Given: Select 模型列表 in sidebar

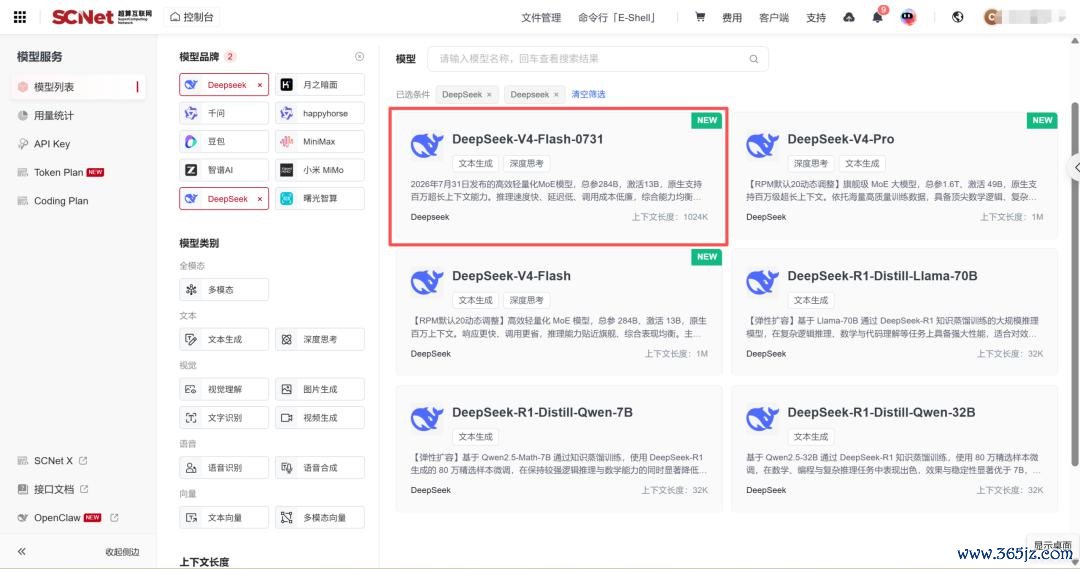Looking at the screenshot, I should tap(79, 87).
